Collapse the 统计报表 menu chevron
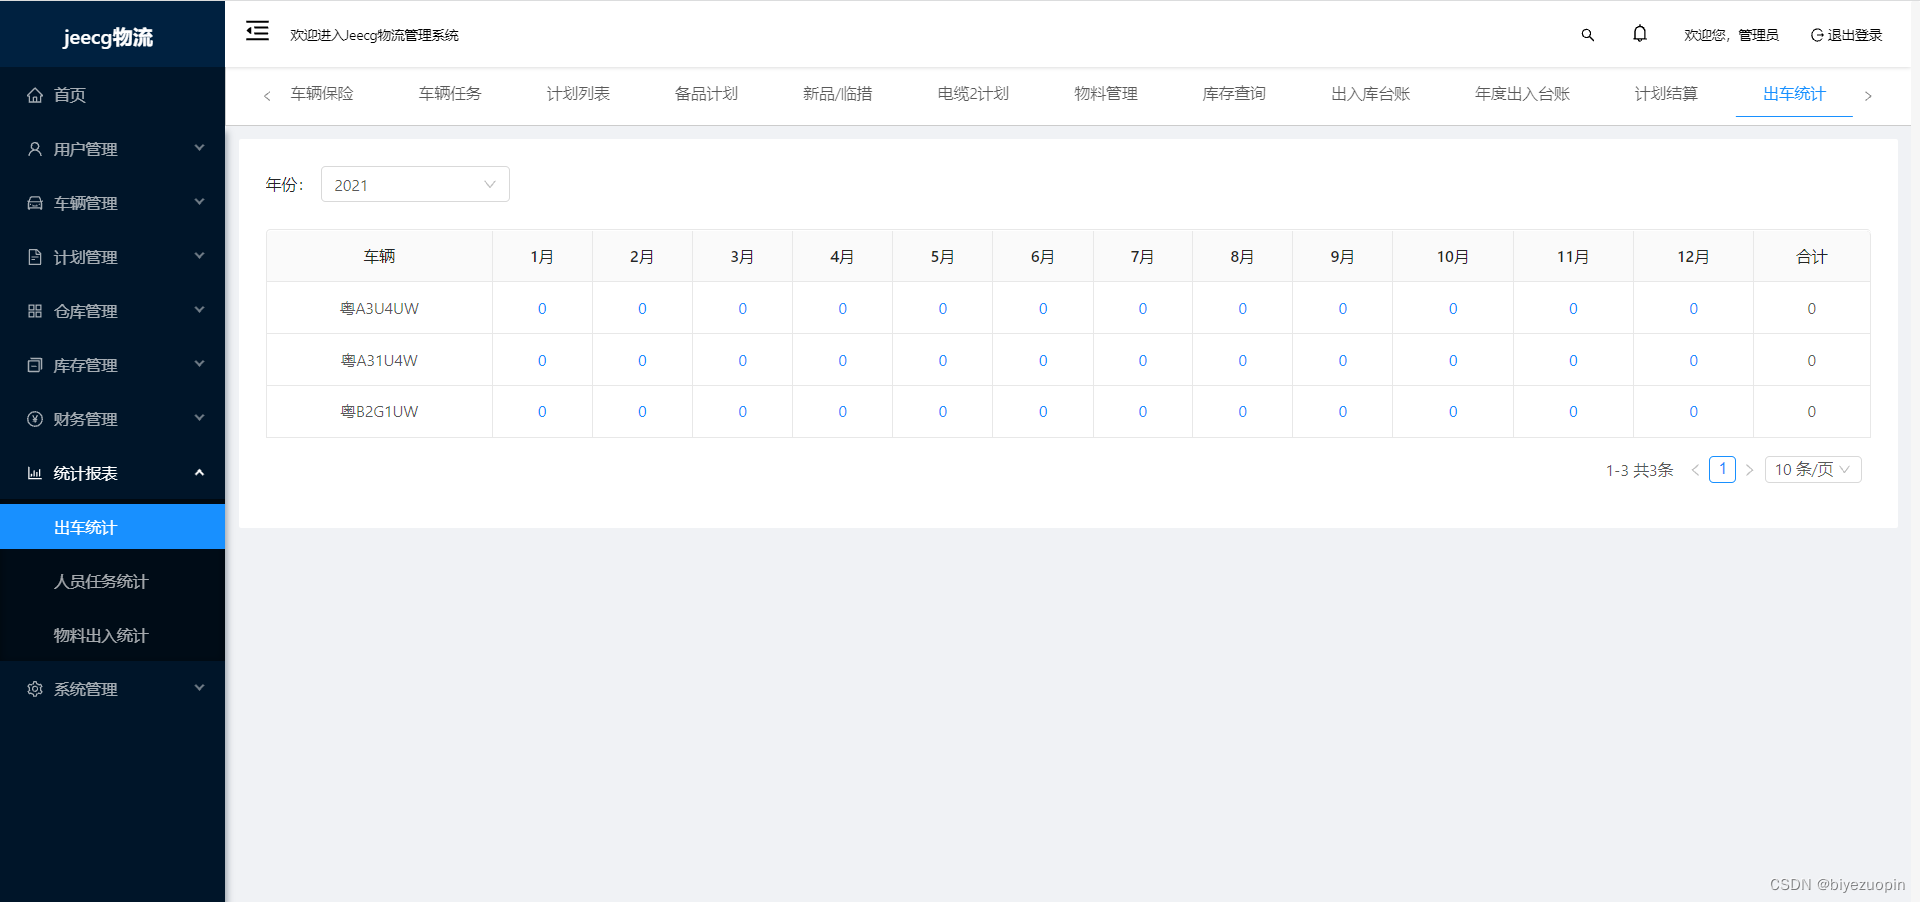This screenshot has height=902, width=1920. click(x=199, y=472)
